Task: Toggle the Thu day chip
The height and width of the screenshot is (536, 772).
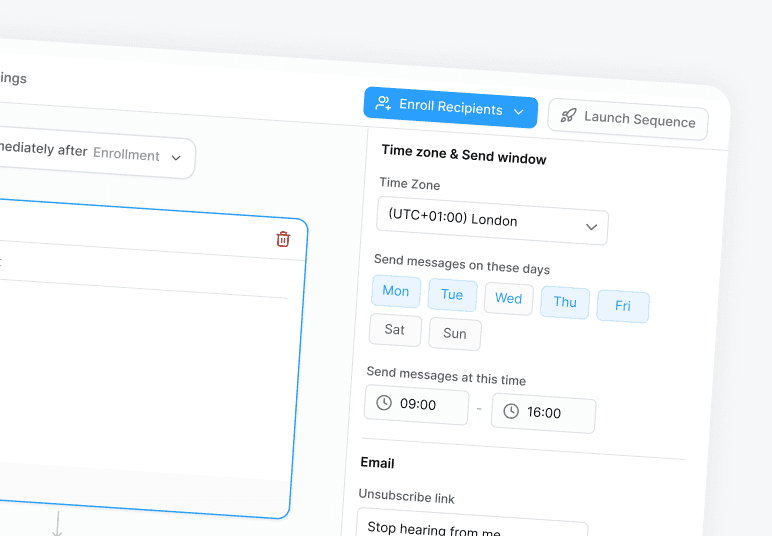Action: coord(565,302)
